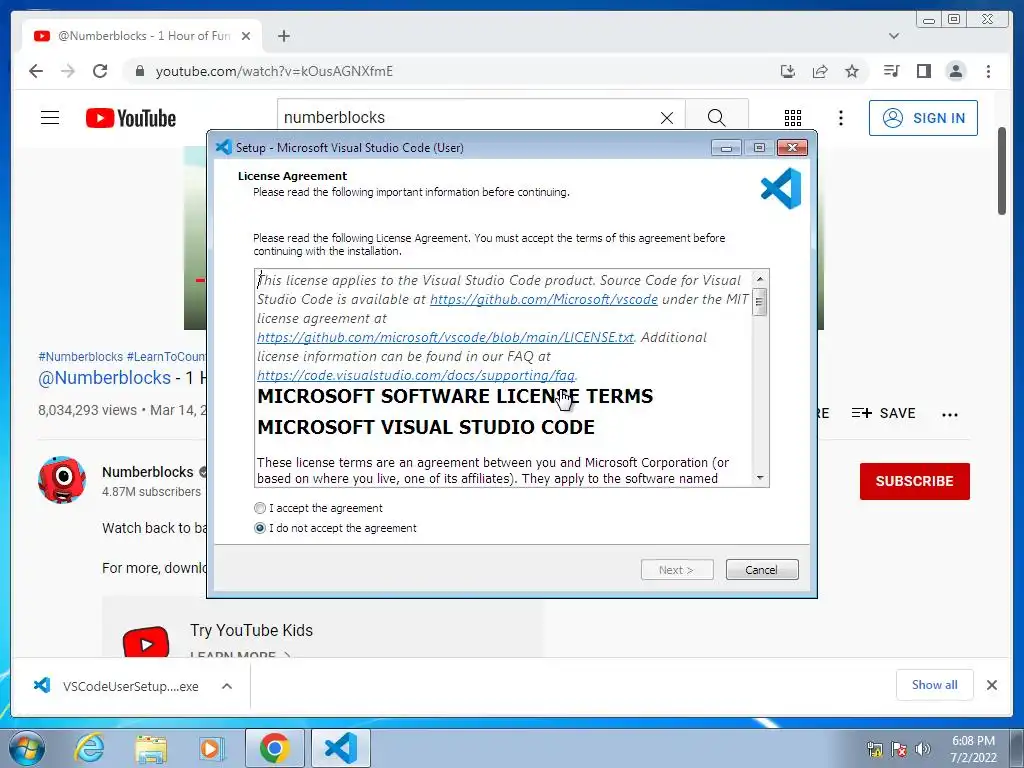Close the Numberblocks YouTube tab
The height and width of the screenshot is (768, 1024).
246,36
